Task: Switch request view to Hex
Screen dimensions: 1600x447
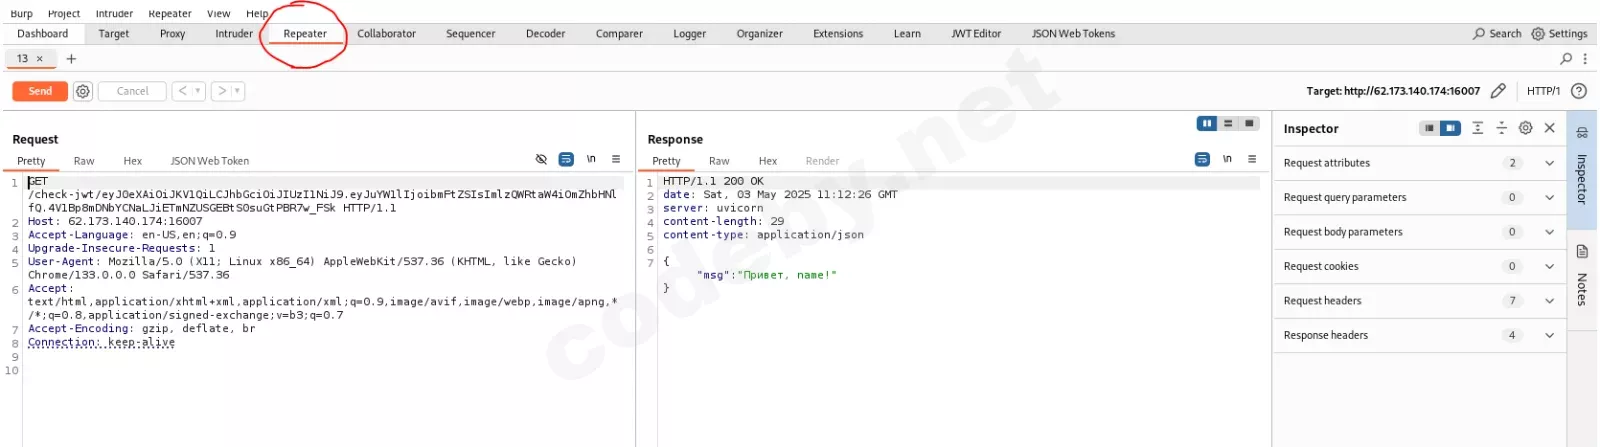Action: click(x=132, y=160)
